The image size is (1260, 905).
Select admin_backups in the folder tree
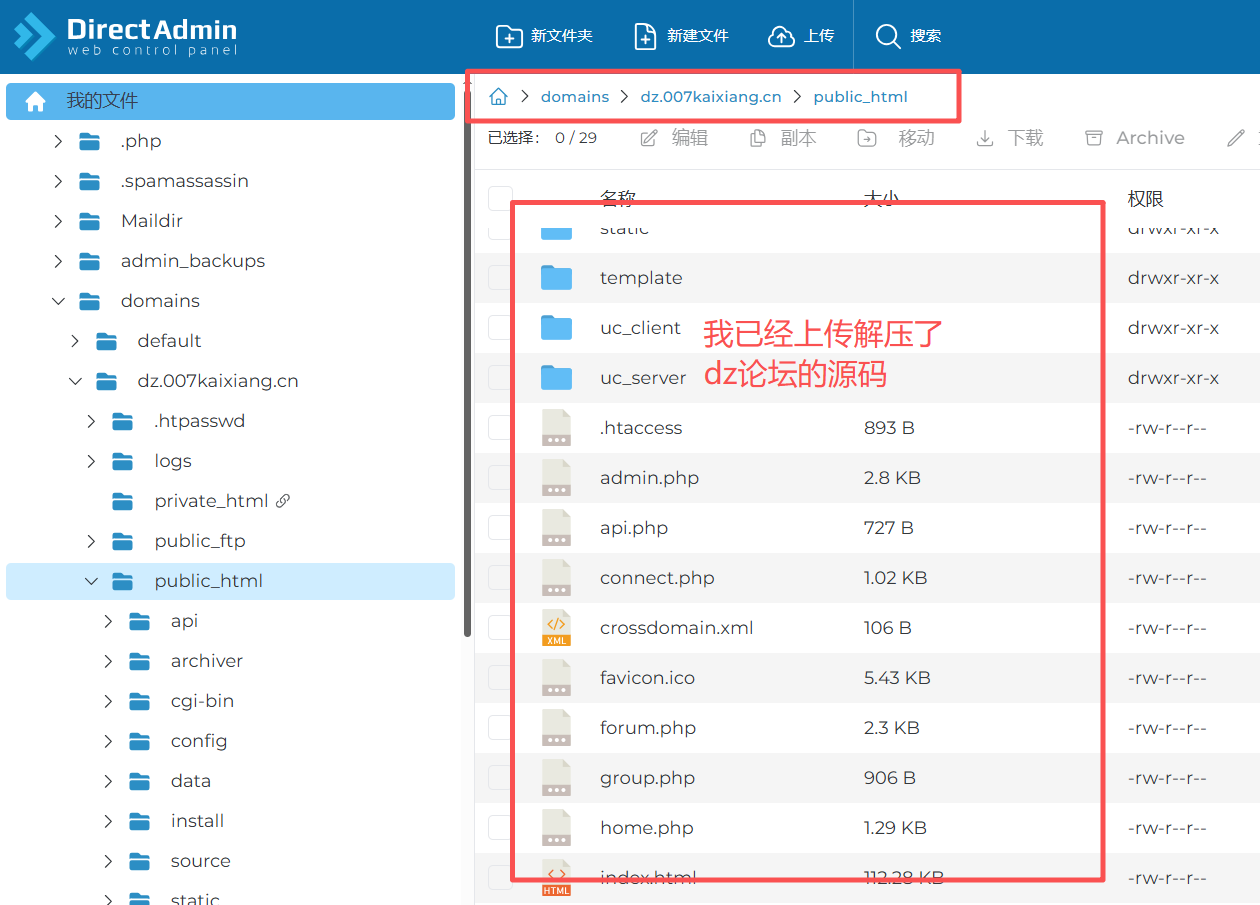pos(192,261)
